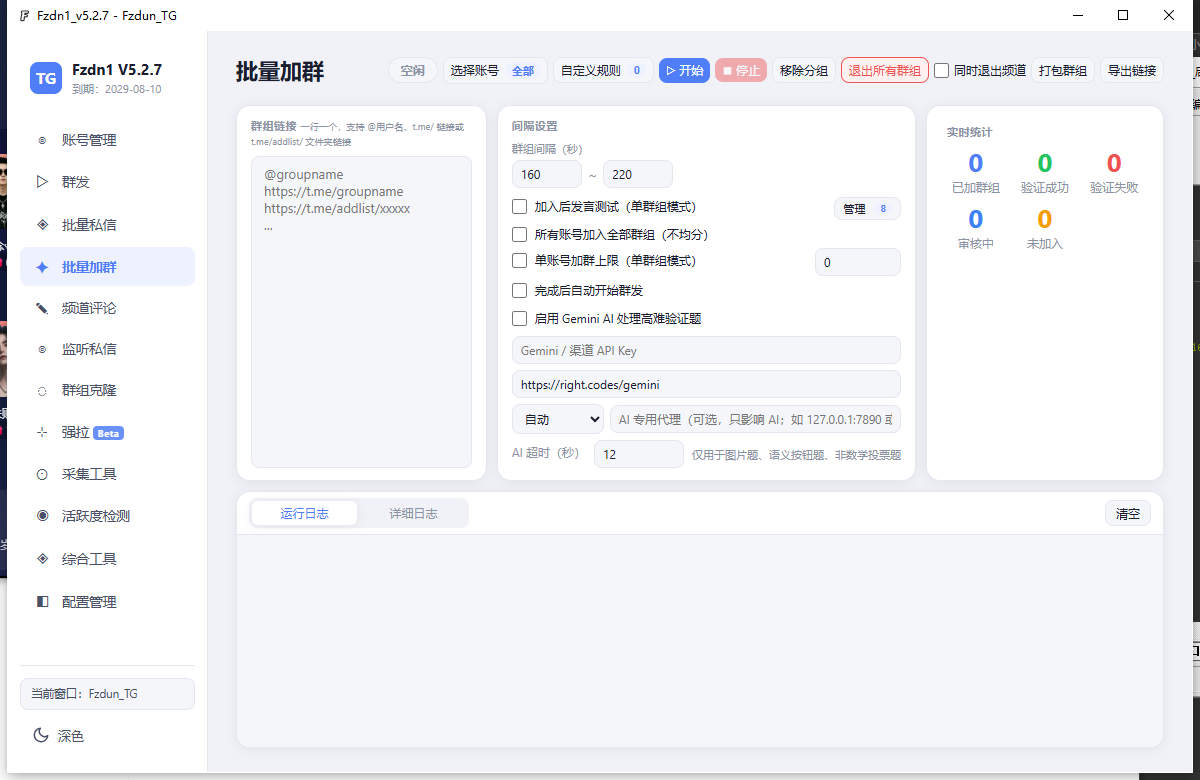
Task: Click the AI 超时 field showing 12
Action: [x=639, y=454]
